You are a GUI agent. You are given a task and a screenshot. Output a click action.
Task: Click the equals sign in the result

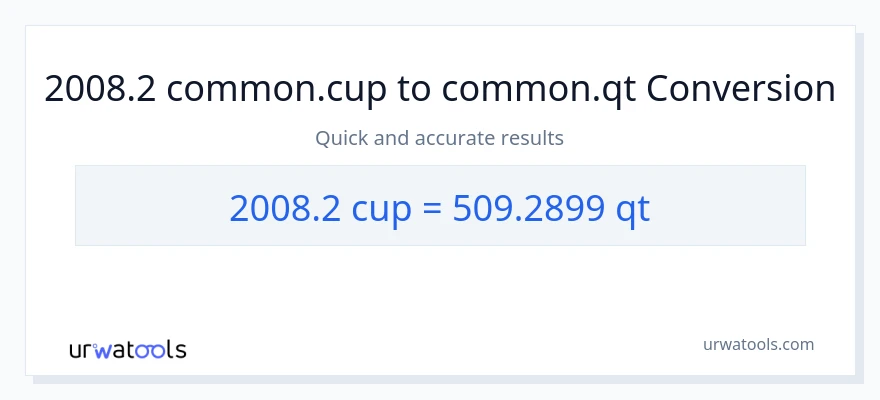coord(434,208)
